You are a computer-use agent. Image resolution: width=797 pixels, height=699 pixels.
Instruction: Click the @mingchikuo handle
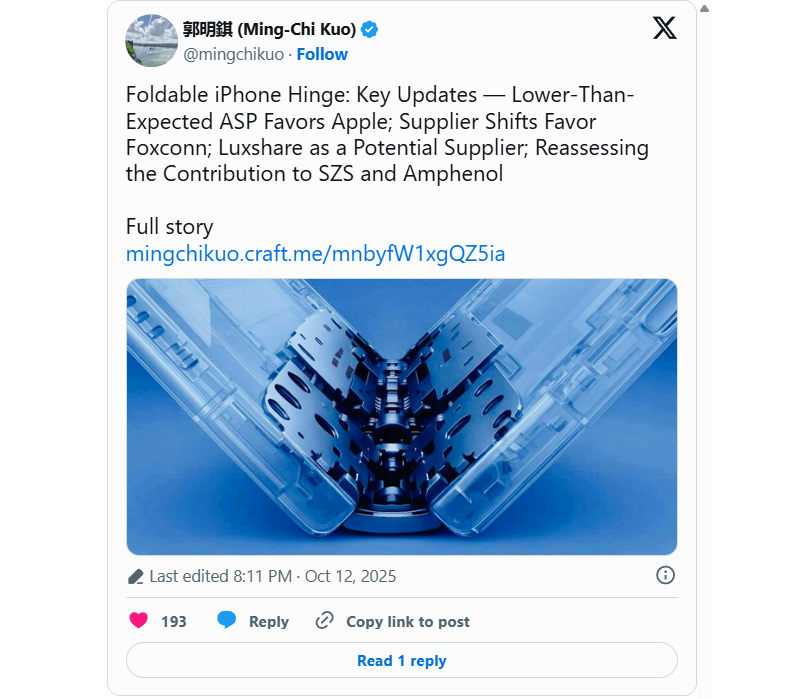point(233,54)
